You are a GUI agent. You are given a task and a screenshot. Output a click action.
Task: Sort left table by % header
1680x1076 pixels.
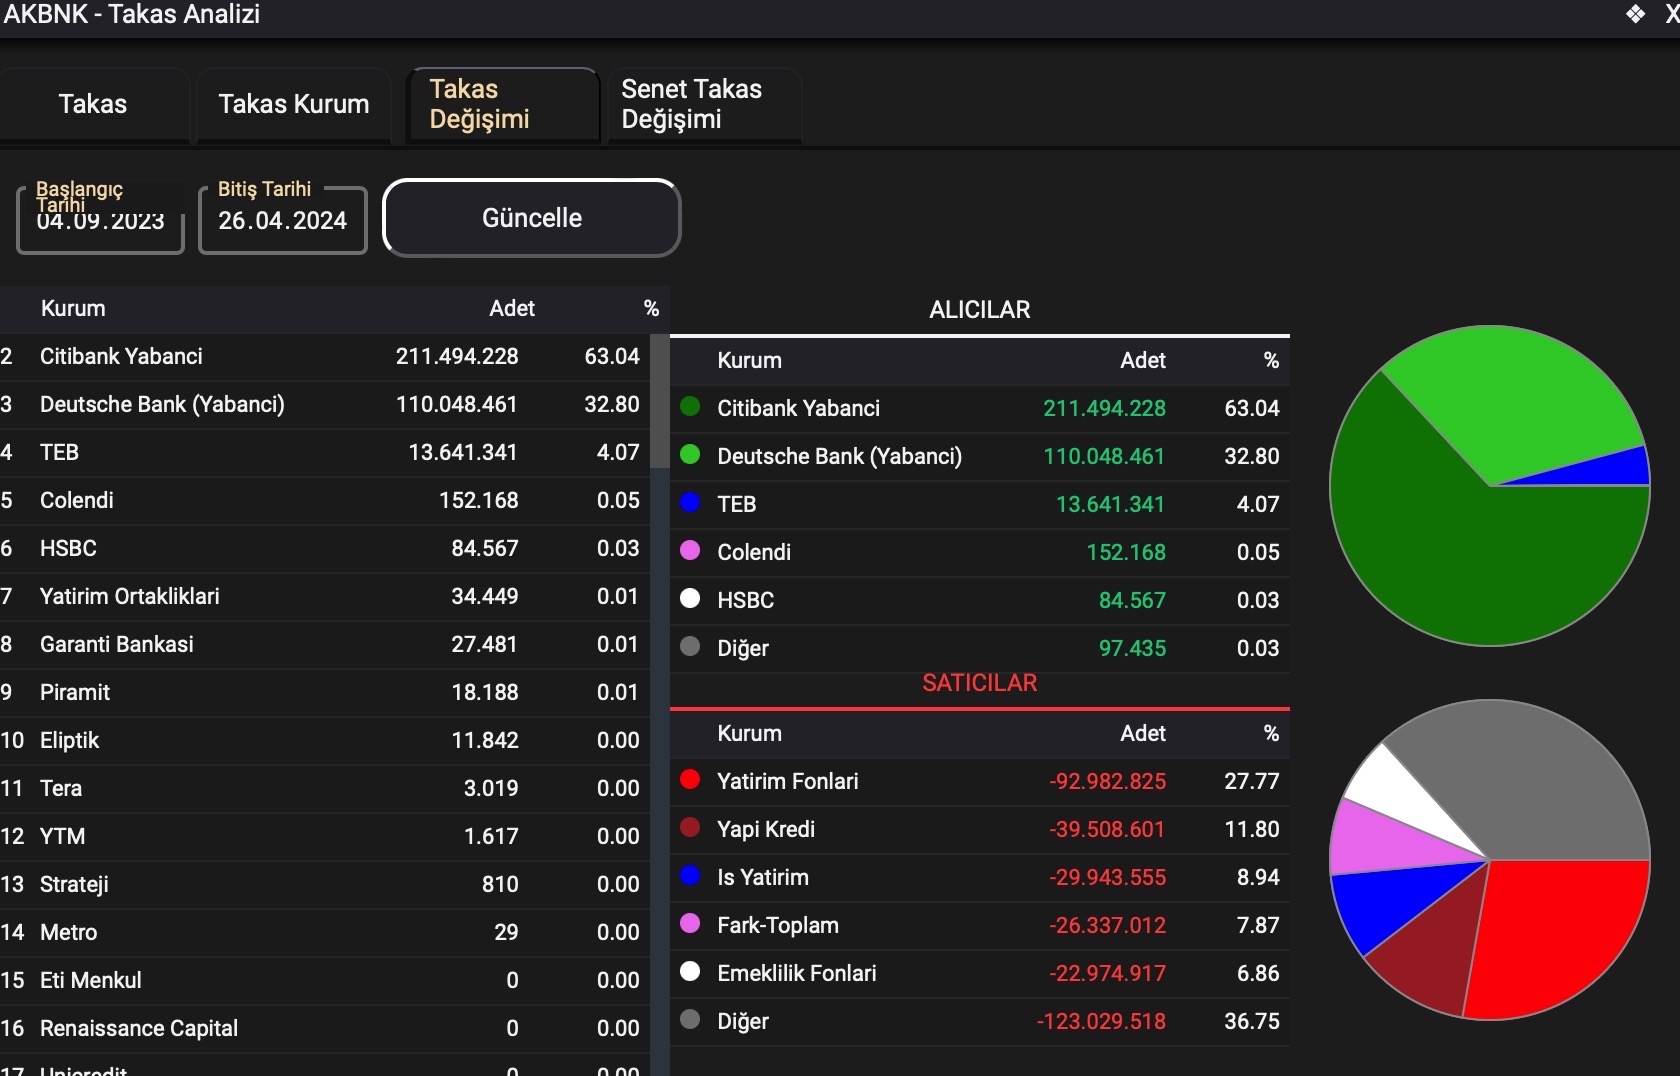[x=651, y=308]
